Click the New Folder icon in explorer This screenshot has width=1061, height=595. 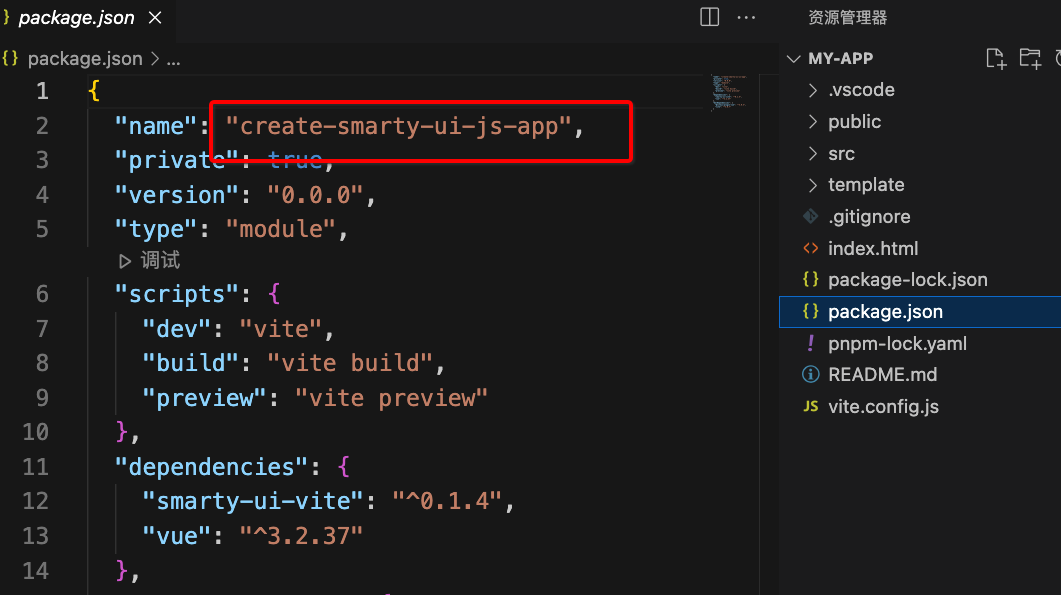click(x=1029, y=58)
